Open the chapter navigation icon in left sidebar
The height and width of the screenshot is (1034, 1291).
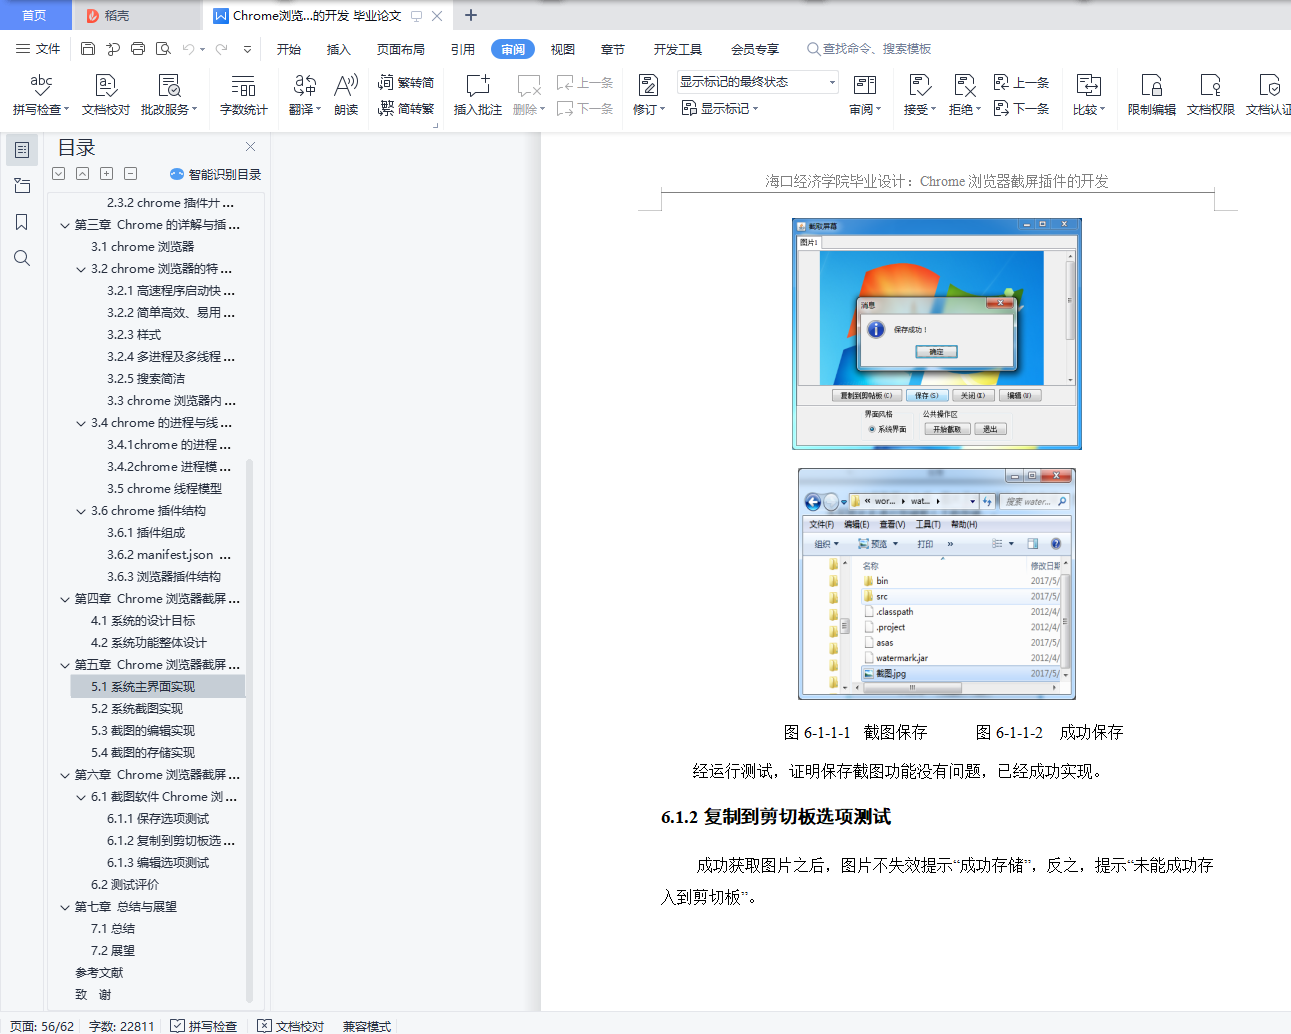(x=22, y=186)
